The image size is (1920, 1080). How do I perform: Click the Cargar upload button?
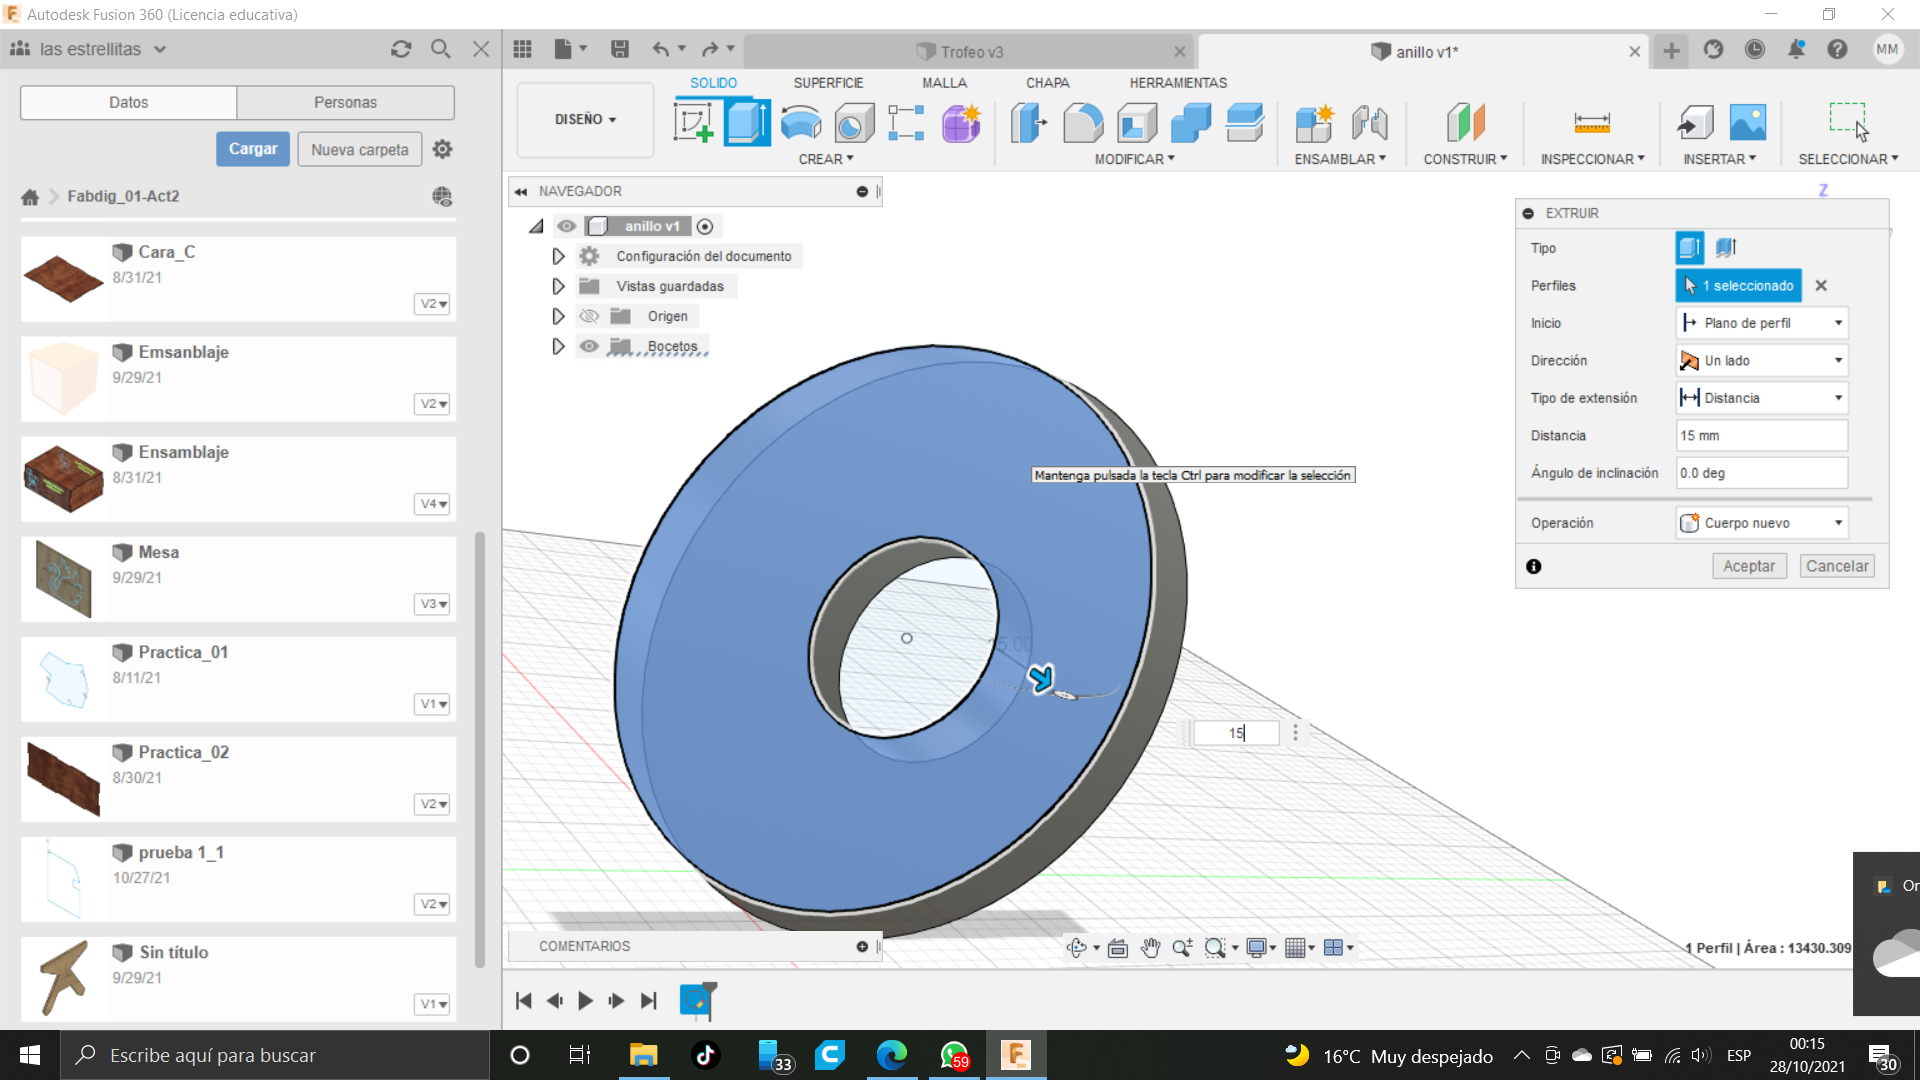pos(253,149)
